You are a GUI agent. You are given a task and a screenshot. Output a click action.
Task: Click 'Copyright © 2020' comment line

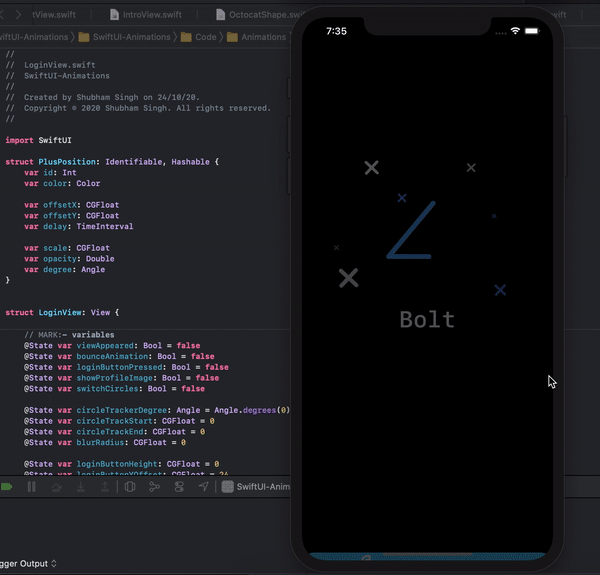click(x=138, y=108)
